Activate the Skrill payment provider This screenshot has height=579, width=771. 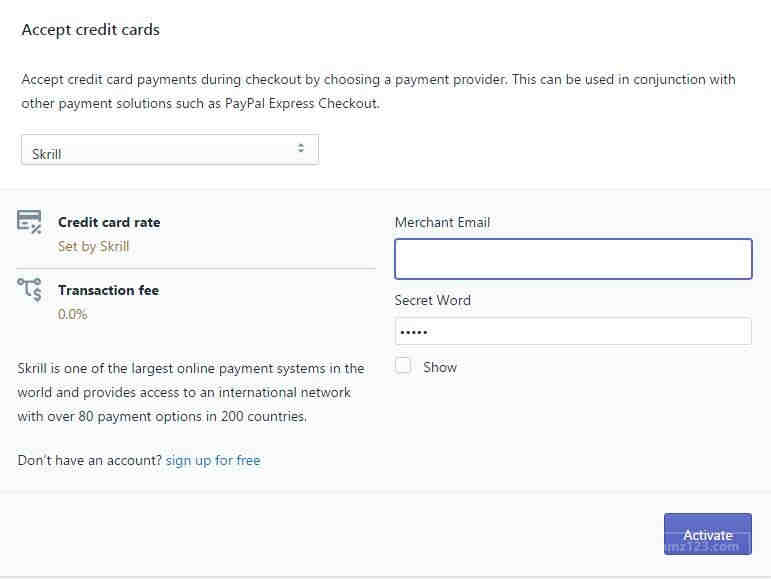pos(708,534)
